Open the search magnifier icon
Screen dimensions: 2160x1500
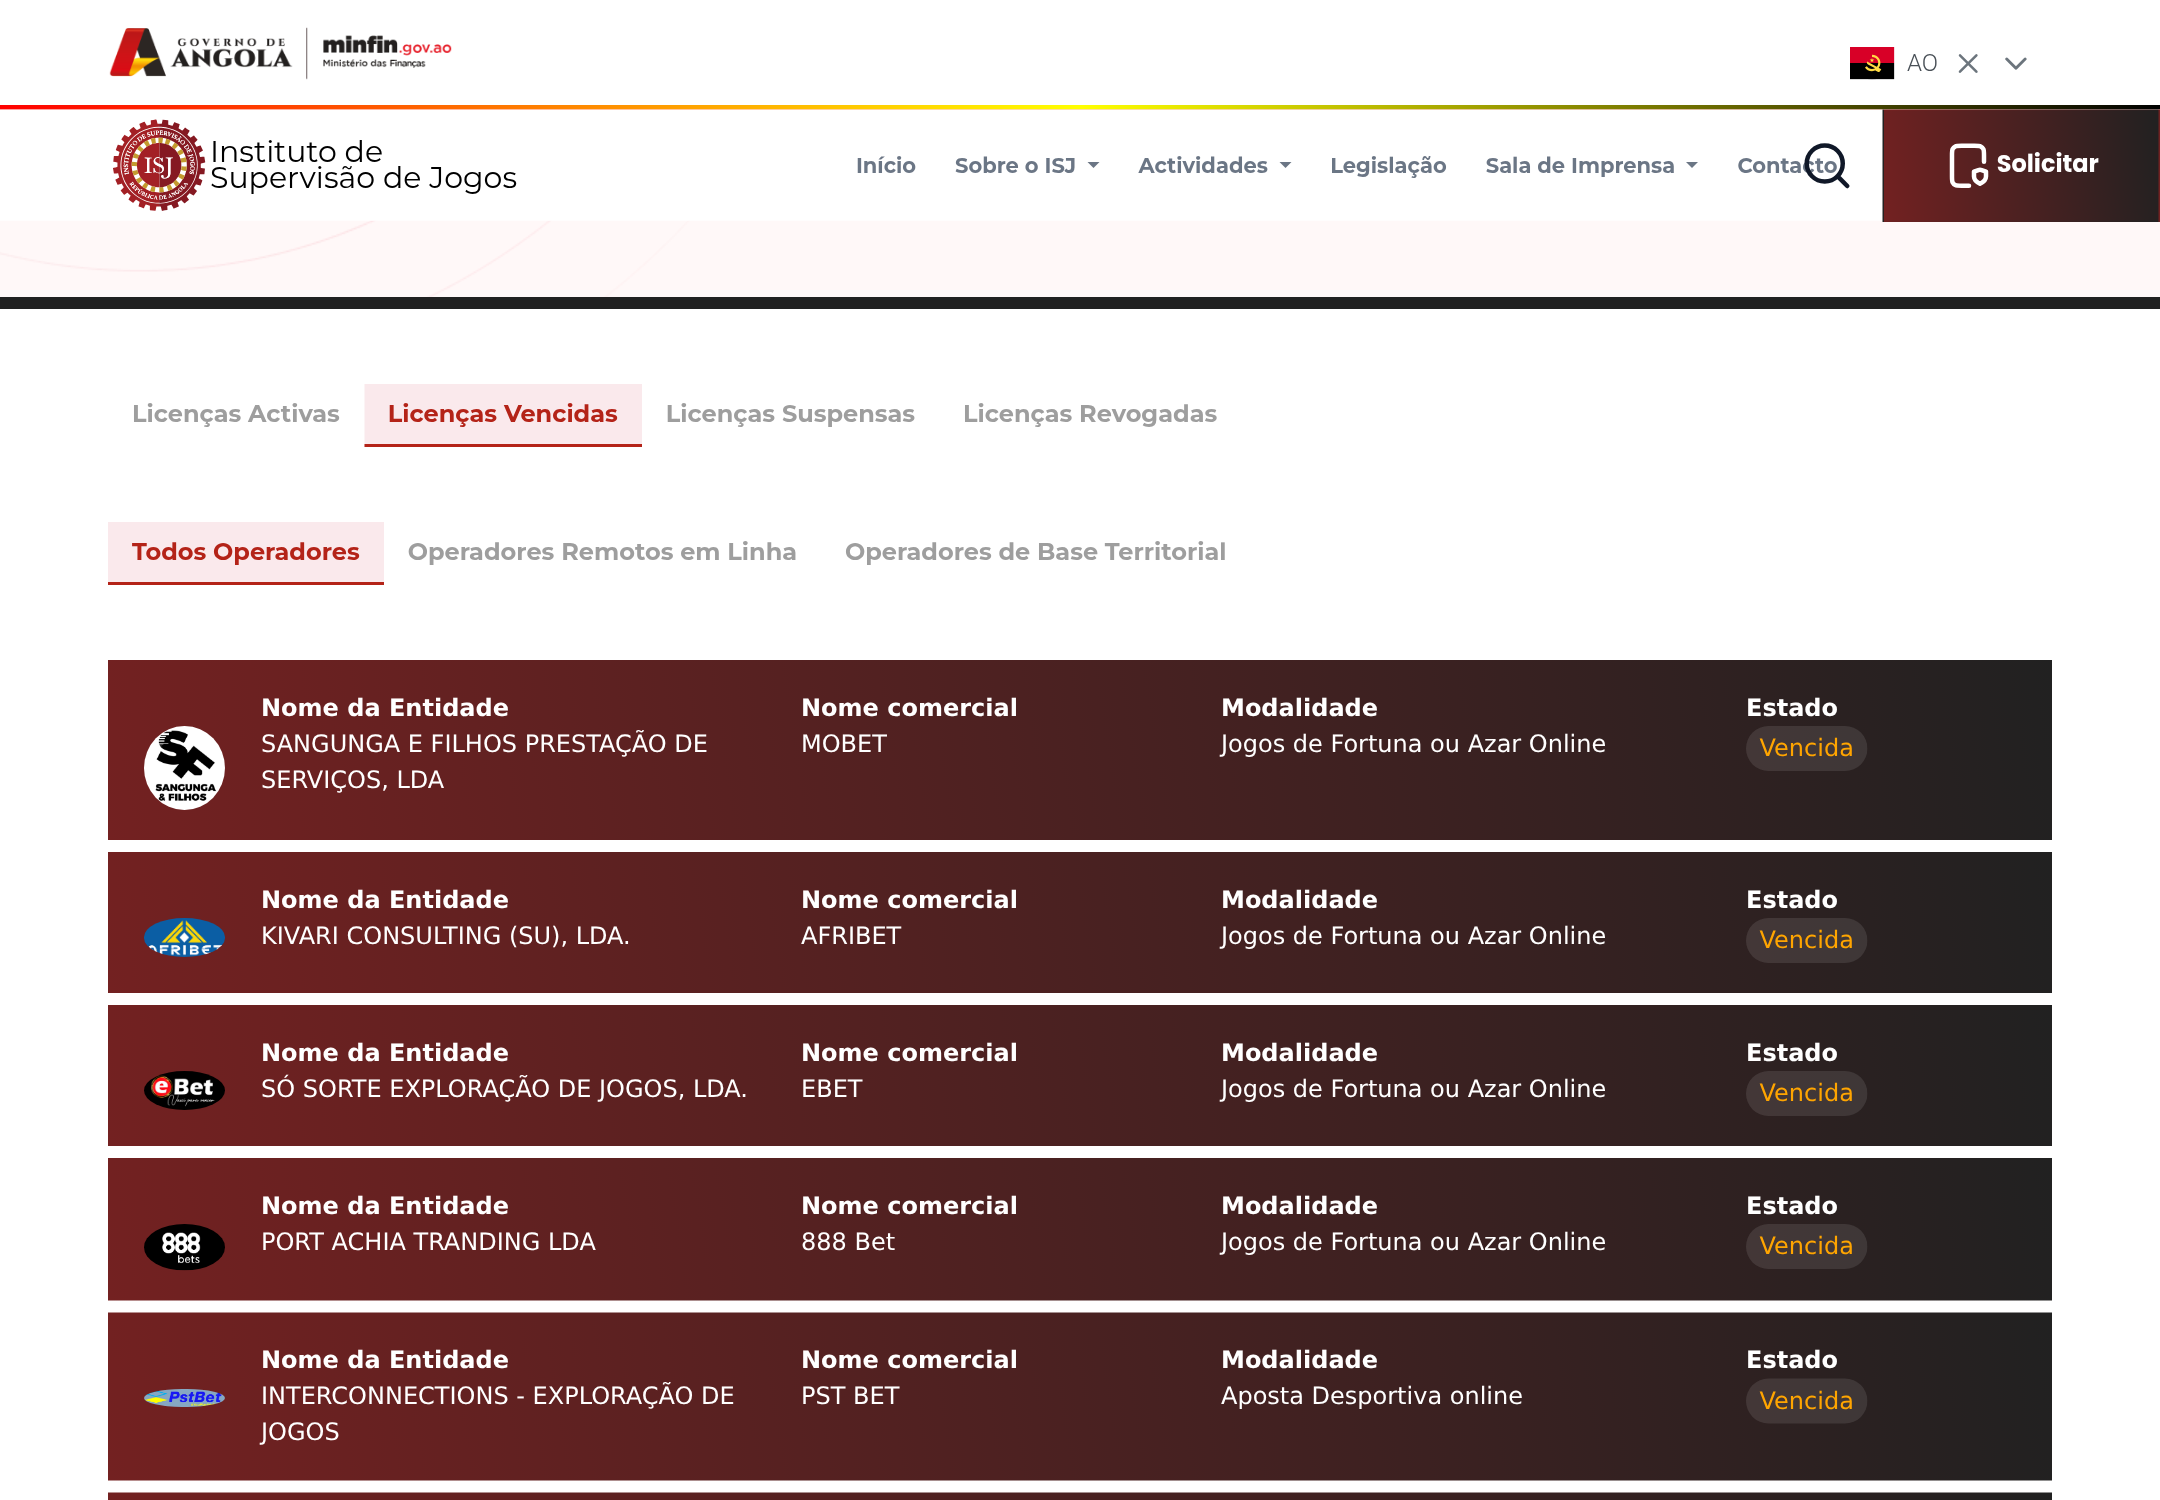1827,165
